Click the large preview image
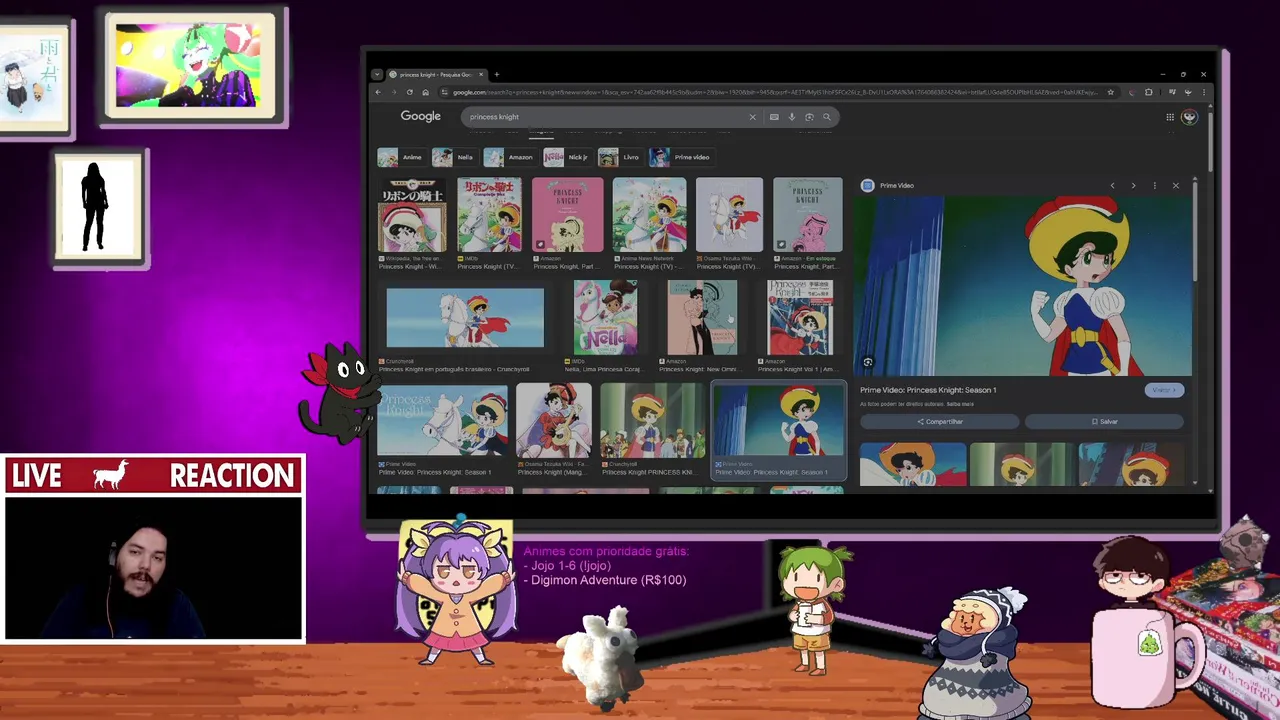 coord(1023,285)
